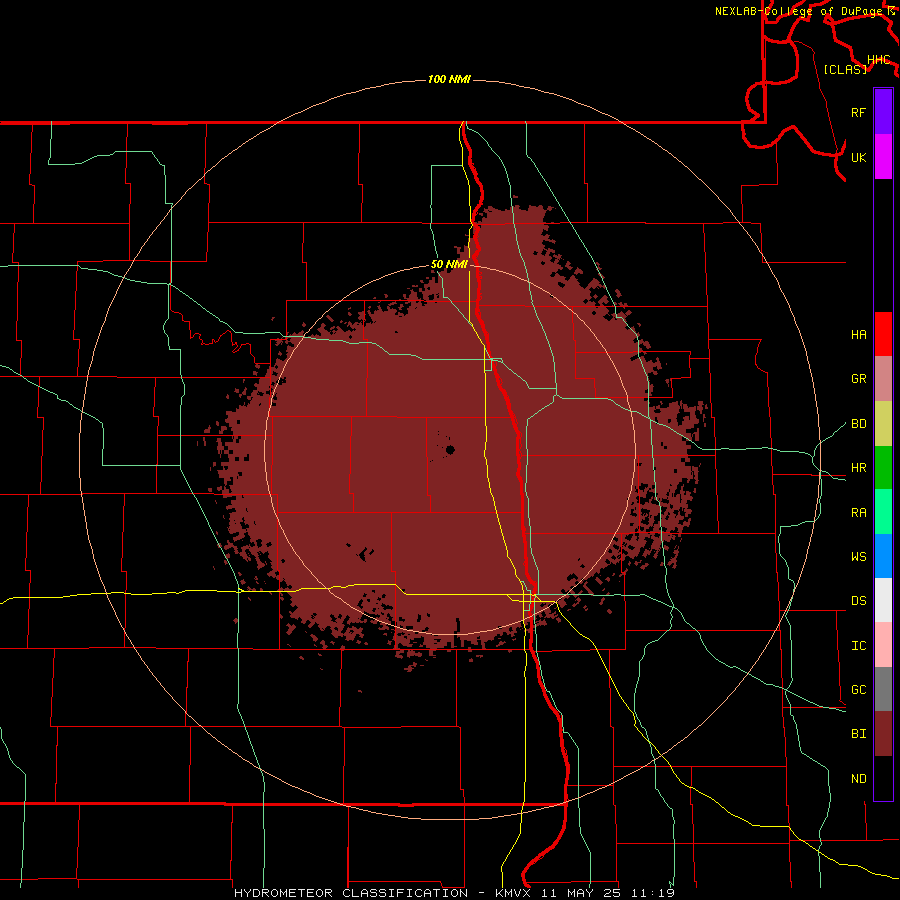Screen dimensions: 900x900
Task: Click the RA light green legend swatch
Action: (883, 511)
